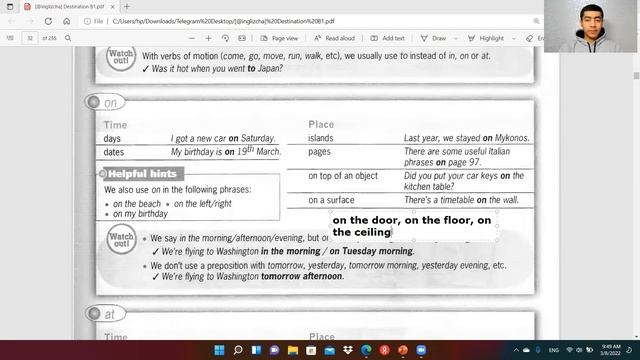Rotate the PDF page
Image resolution: width=640 pixels, height=360 pixels.
coord(225,38)
